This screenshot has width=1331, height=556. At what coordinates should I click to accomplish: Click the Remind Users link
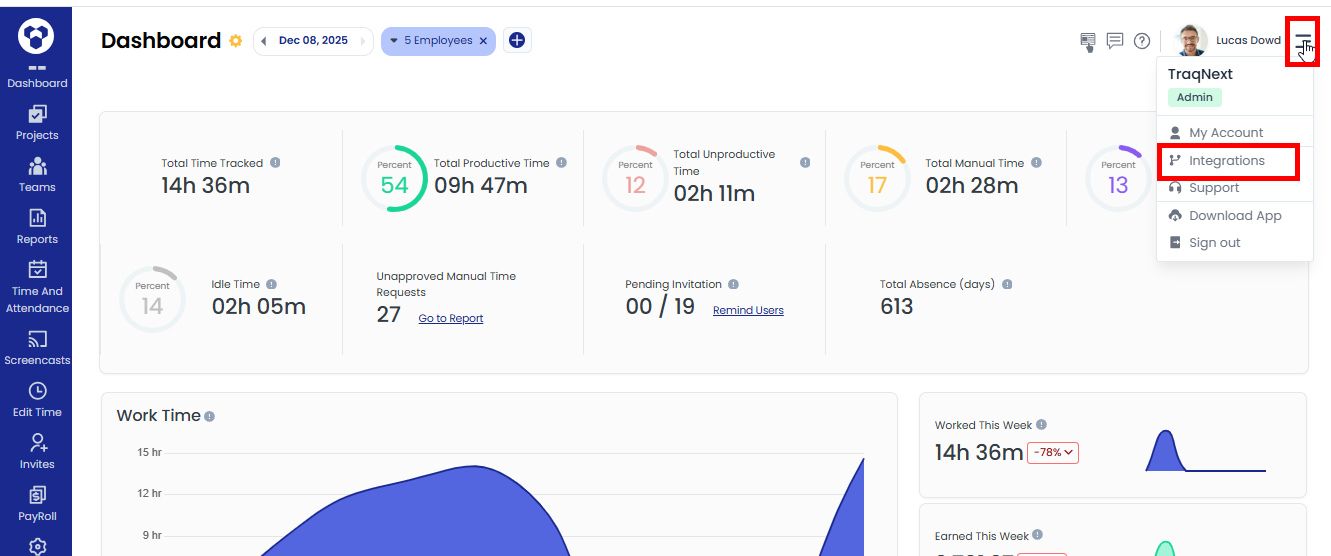pos(748,310)
